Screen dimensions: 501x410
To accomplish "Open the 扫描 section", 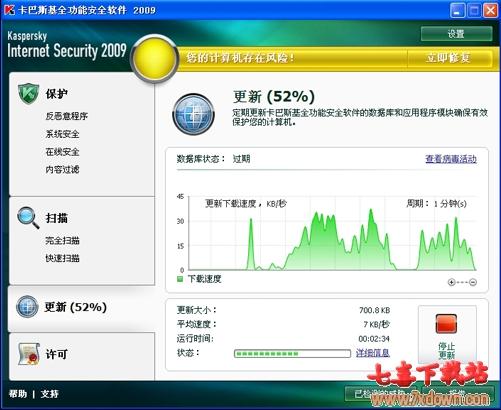I will coord(57,218).
